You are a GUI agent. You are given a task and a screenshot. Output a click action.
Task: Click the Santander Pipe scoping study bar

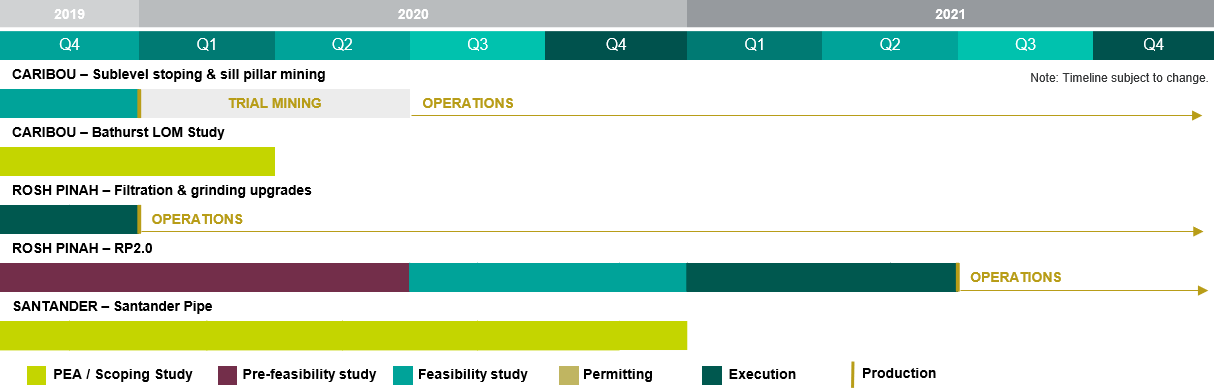coord(343,335)
